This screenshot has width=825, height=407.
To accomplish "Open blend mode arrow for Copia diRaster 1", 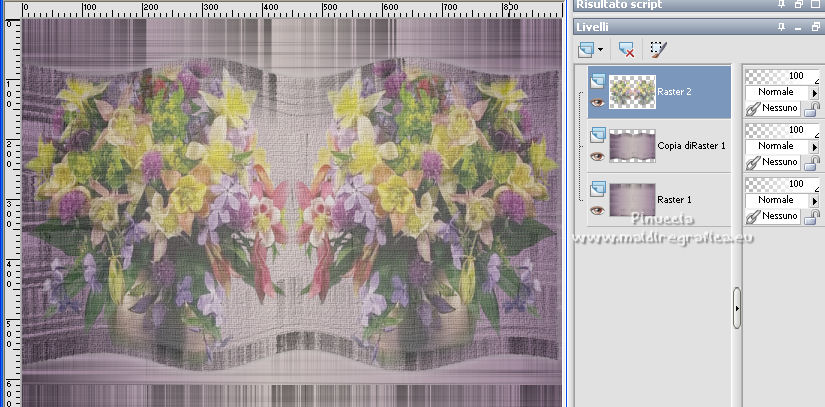I will pos(816,146).
